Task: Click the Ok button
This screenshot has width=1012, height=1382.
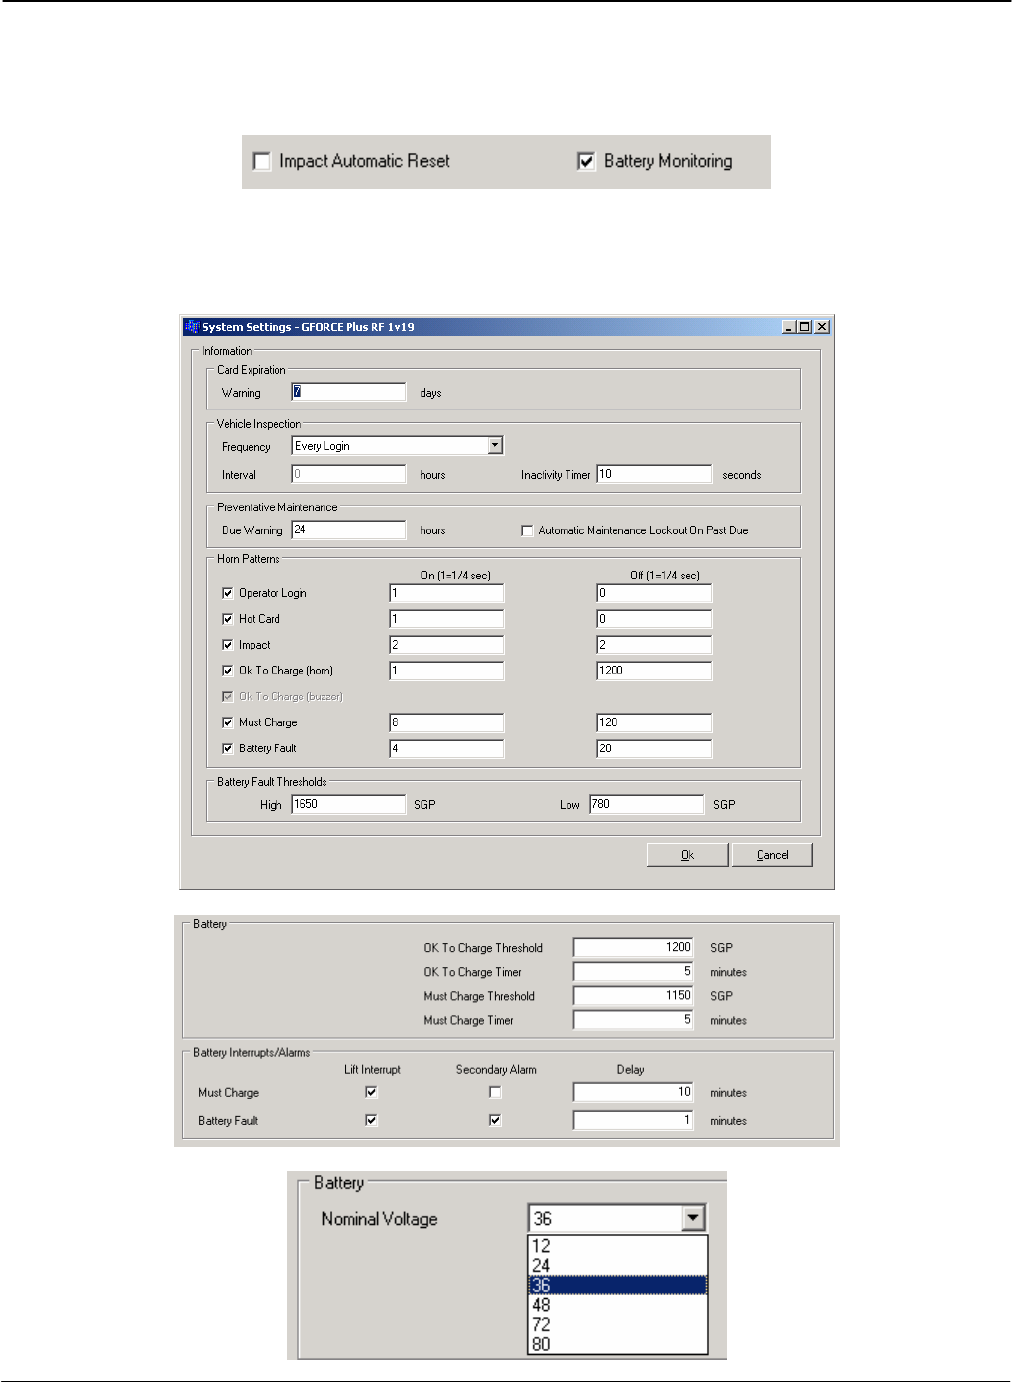Action: [687, 855]
